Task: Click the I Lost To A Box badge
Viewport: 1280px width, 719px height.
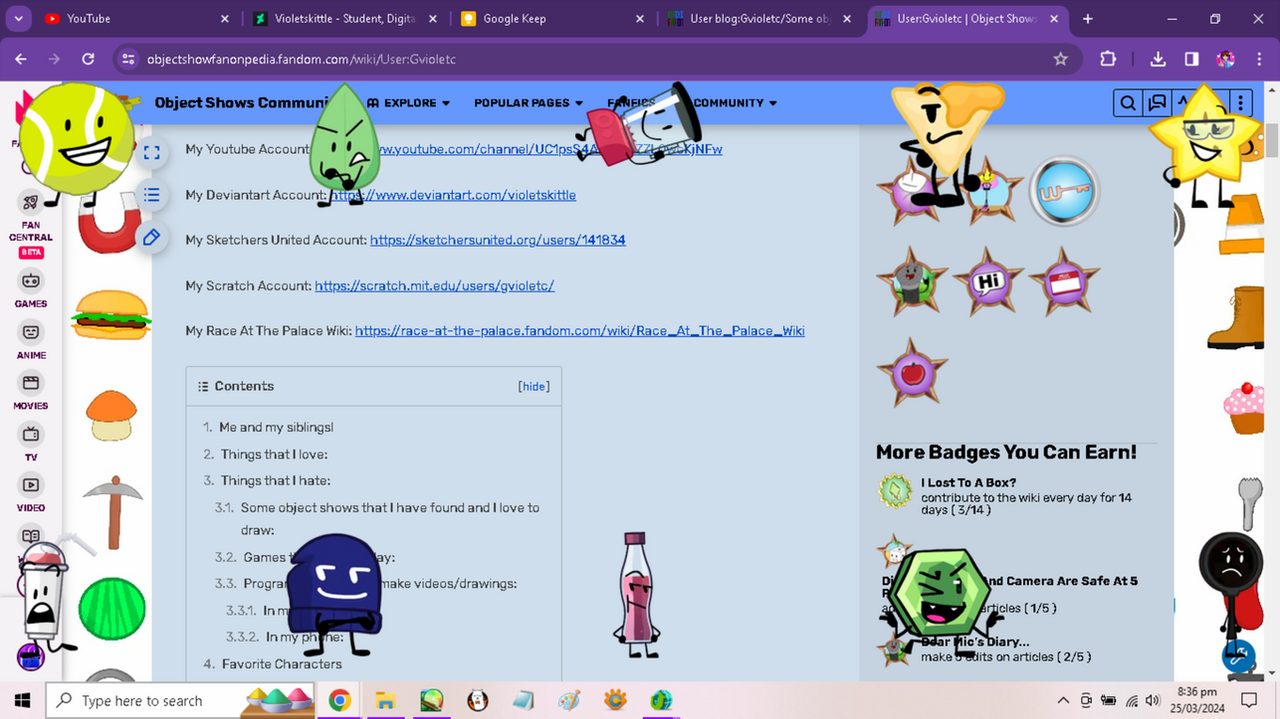Action: (x=893, y=489)
